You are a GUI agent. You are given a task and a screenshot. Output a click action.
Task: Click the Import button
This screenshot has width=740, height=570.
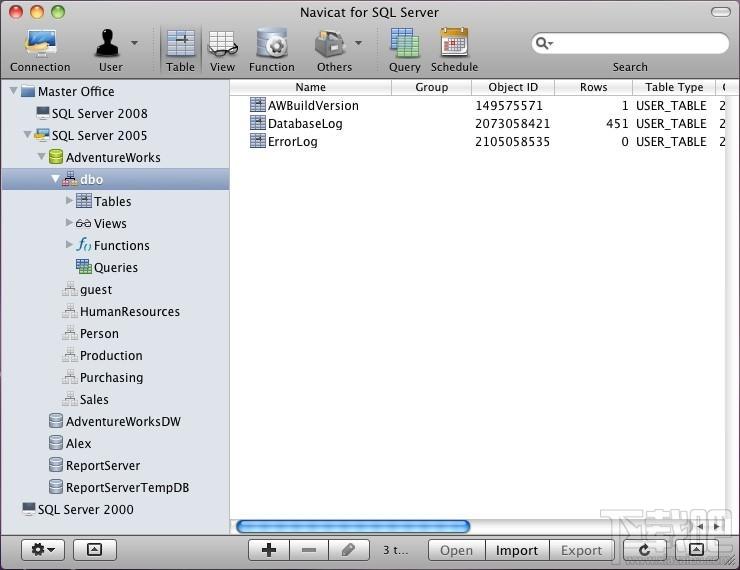517,550
